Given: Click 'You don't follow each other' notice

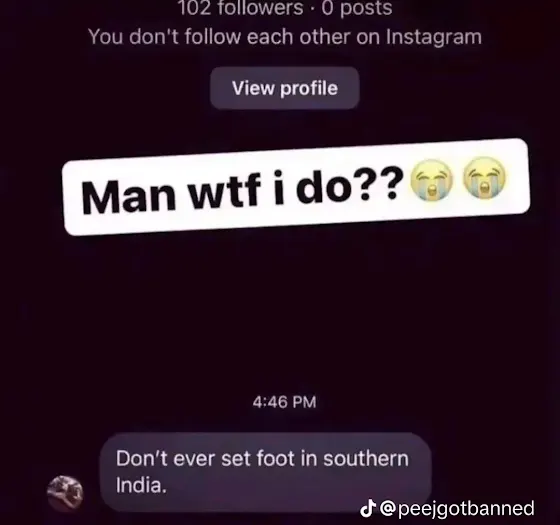Looking at the screenshot, I should (285, 37).
